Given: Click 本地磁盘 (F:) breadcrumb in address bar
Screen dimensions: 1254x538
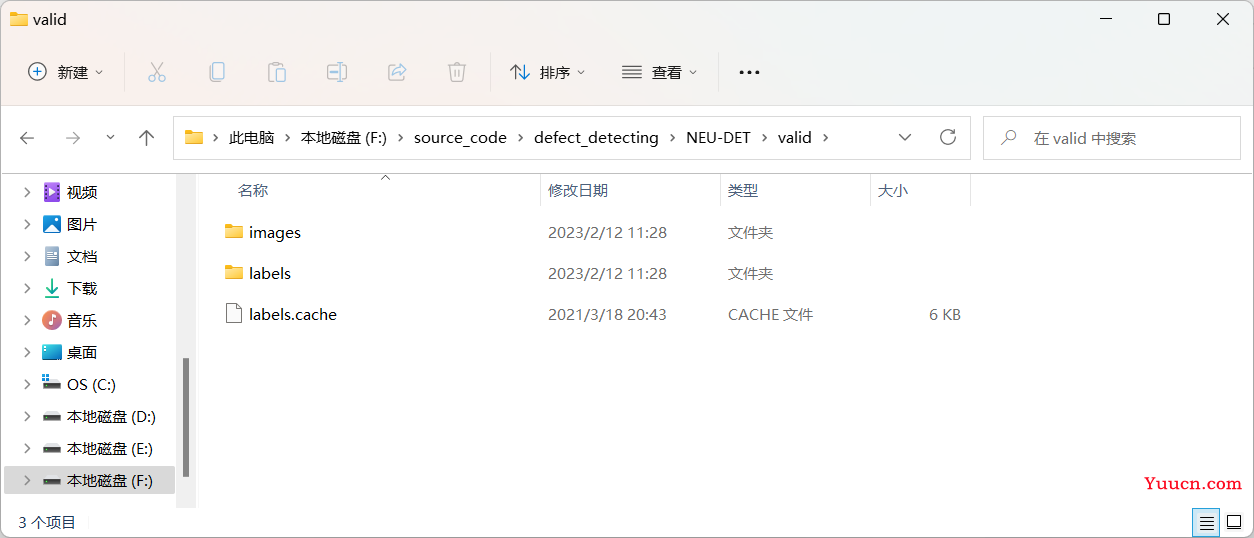Looking at the screenshot, I should pyautogui.click(x=343, y=138).
